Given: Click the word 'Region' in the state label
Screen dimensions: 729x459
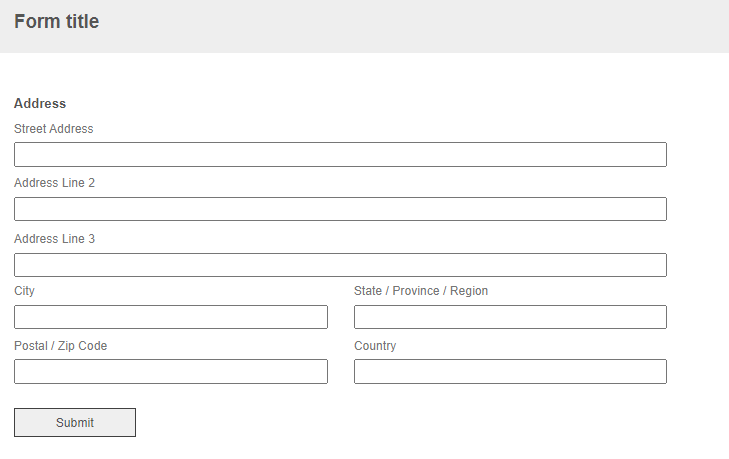Looking at the screenshot, I should 469,291.
